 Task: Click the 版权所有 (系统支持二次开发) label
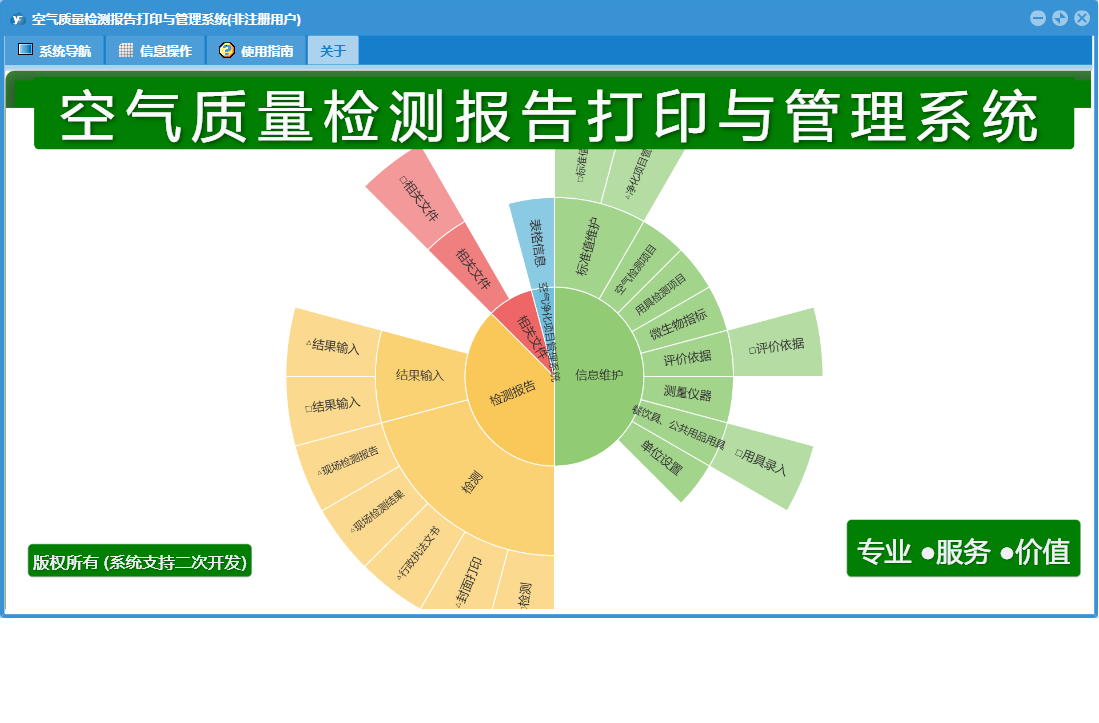tap(139, 561)
